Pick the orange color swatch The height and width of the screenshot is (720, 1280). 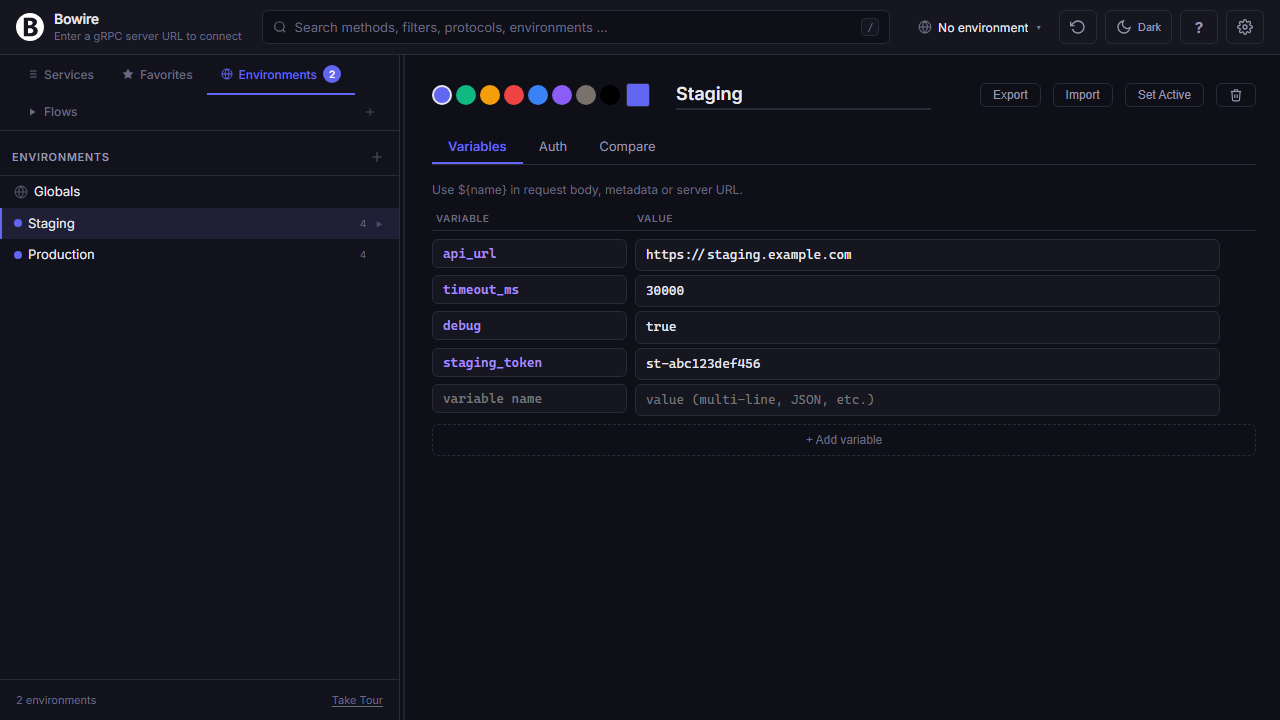point(490,95)
